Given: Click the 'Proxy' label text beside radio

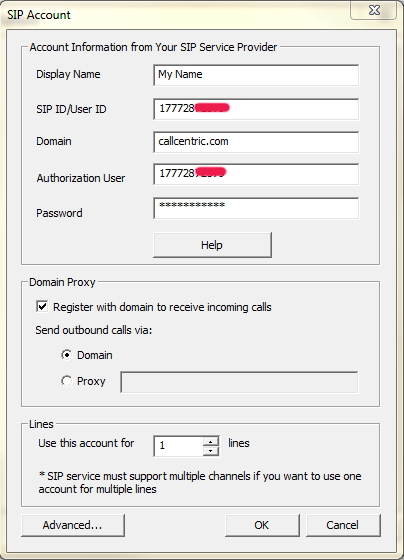Looking at the screenshot, I should (x=91, y=381).
